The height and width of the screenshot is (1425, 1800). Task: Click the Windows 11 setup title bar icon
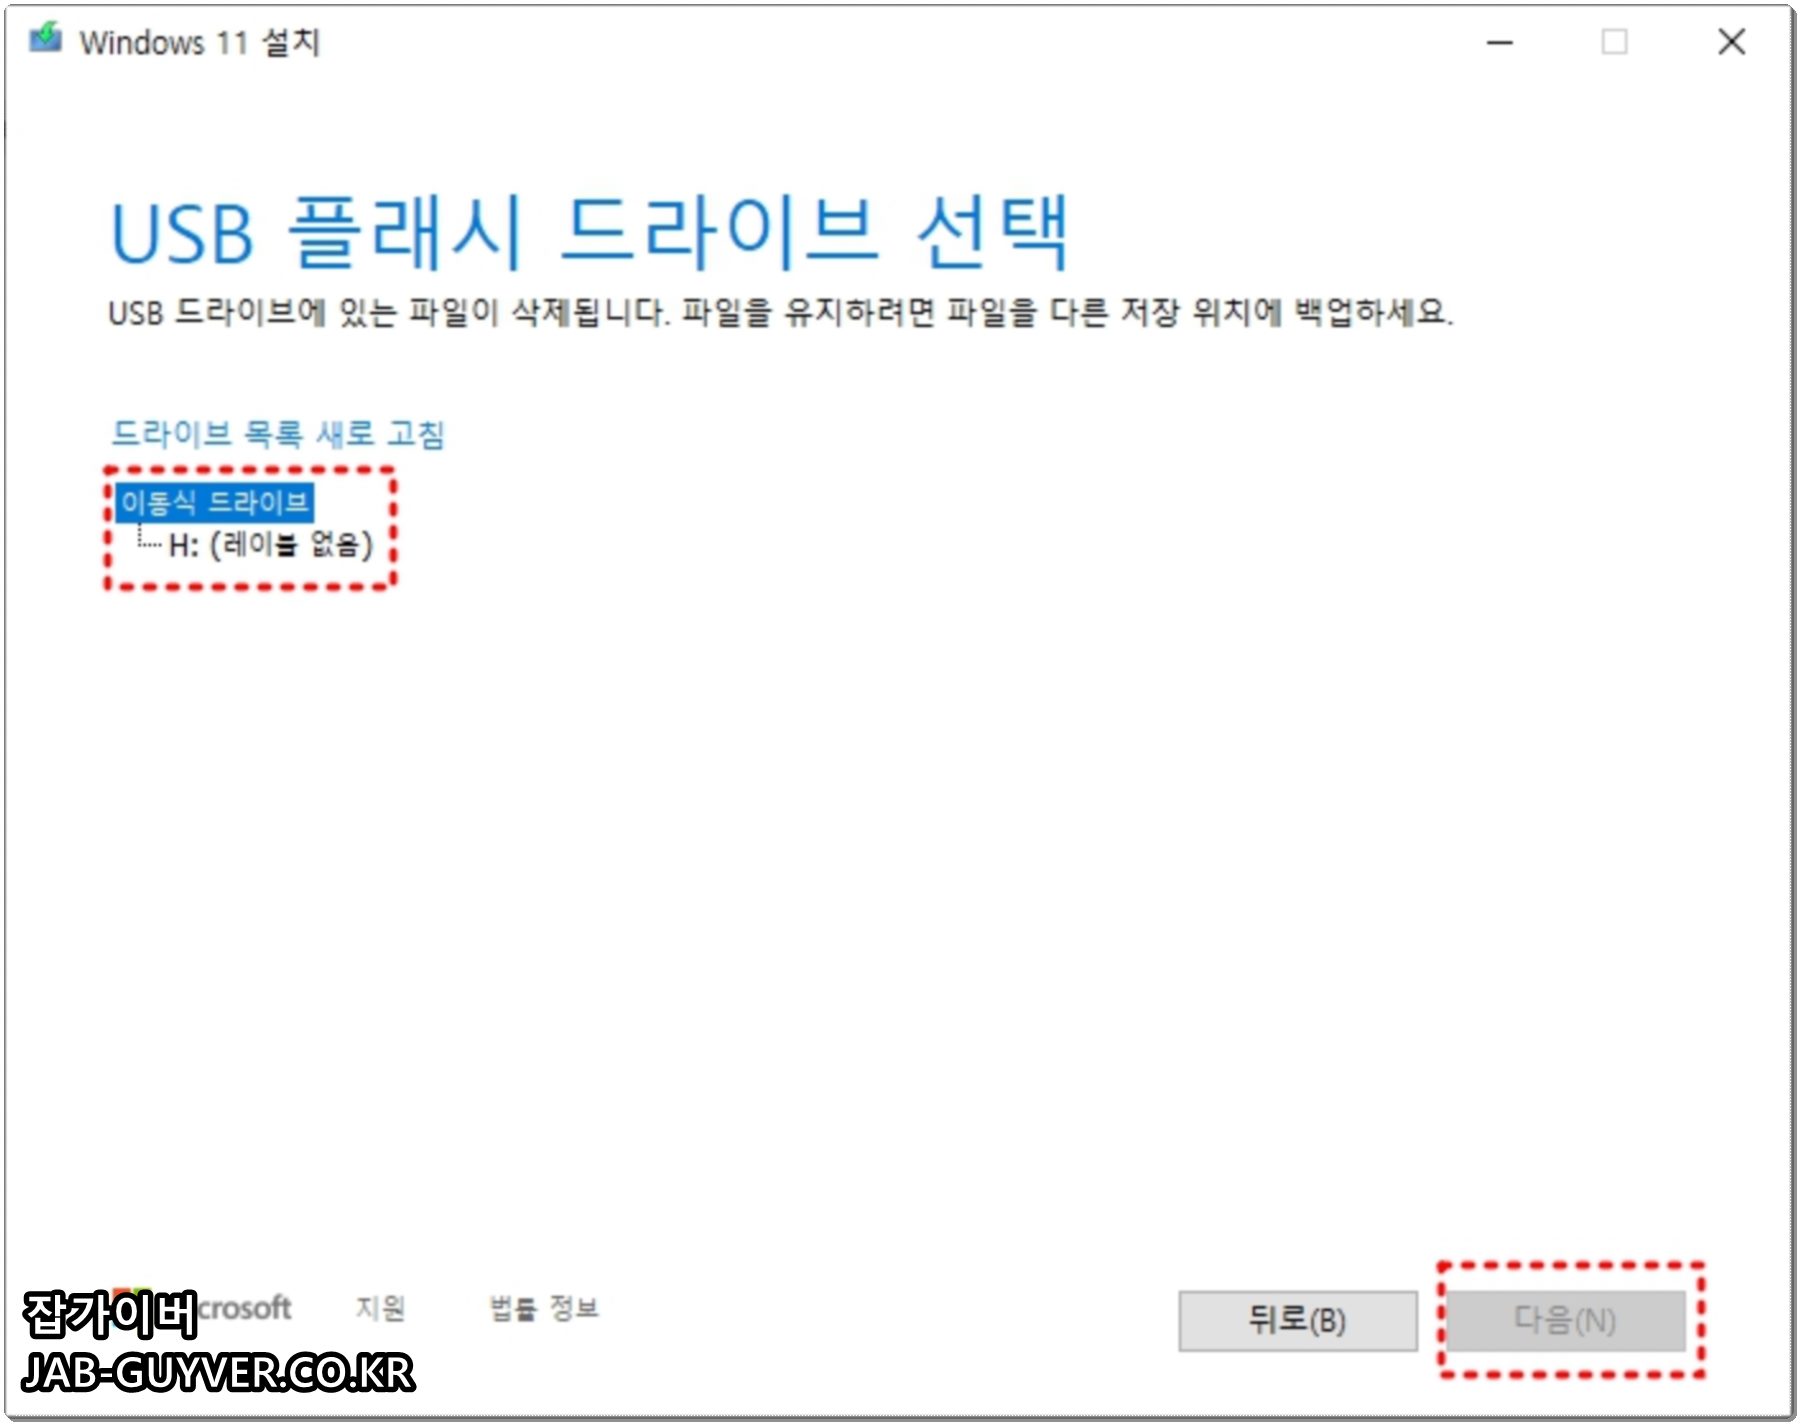tap(46, 40)
